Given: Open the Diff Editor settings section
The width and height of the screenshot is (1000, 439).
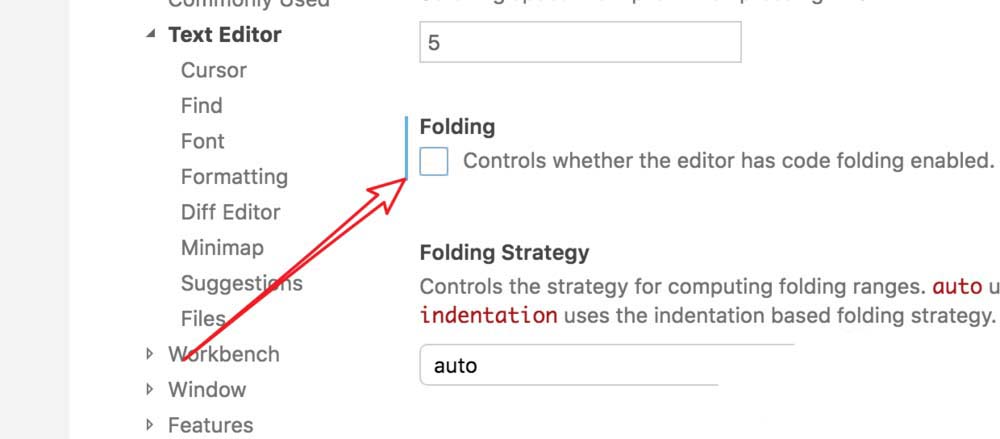Looking at the screenshot, I should tap(230, 212).
